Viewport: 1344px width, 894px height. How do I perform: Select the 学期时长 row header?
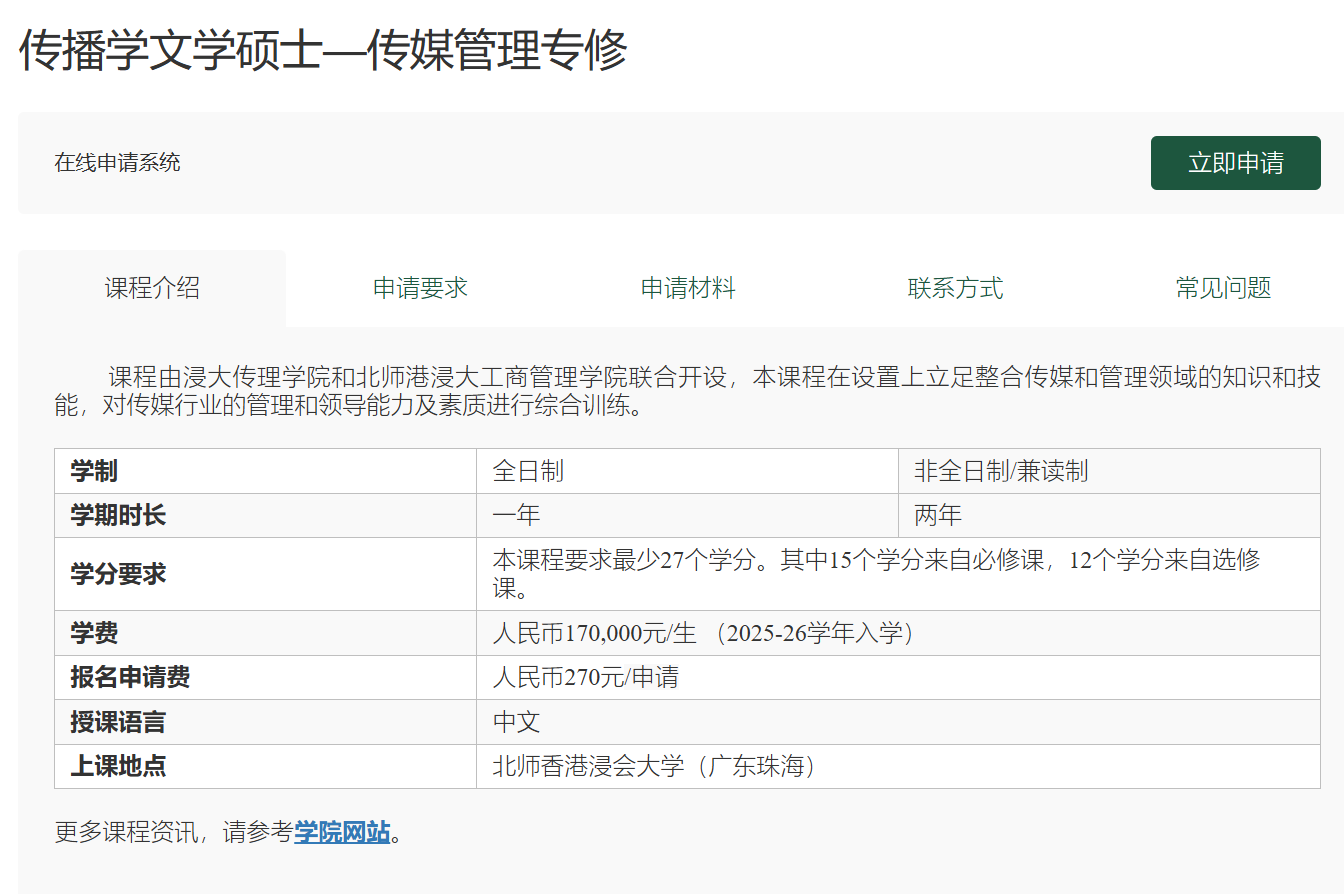coord(265,515)
